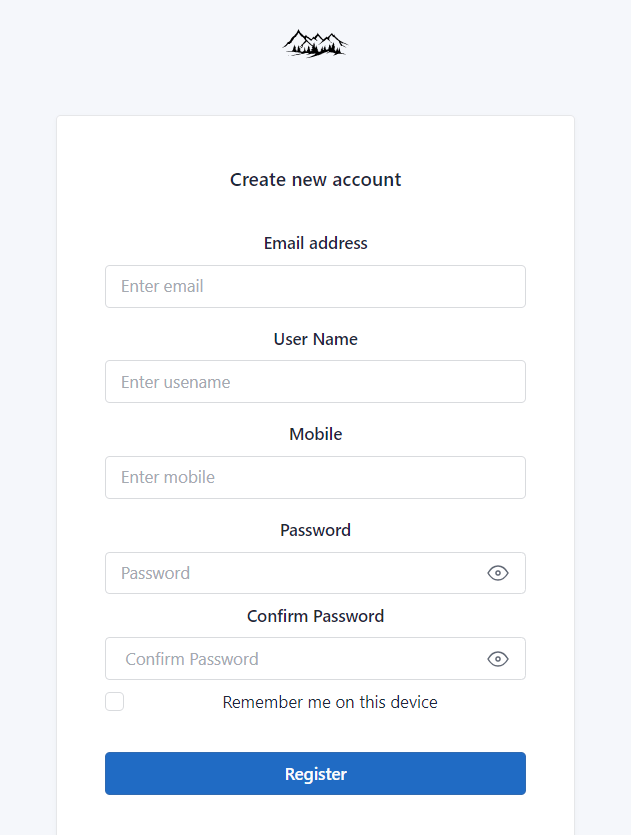Click into the Enter mobile field

coord(315,477)
